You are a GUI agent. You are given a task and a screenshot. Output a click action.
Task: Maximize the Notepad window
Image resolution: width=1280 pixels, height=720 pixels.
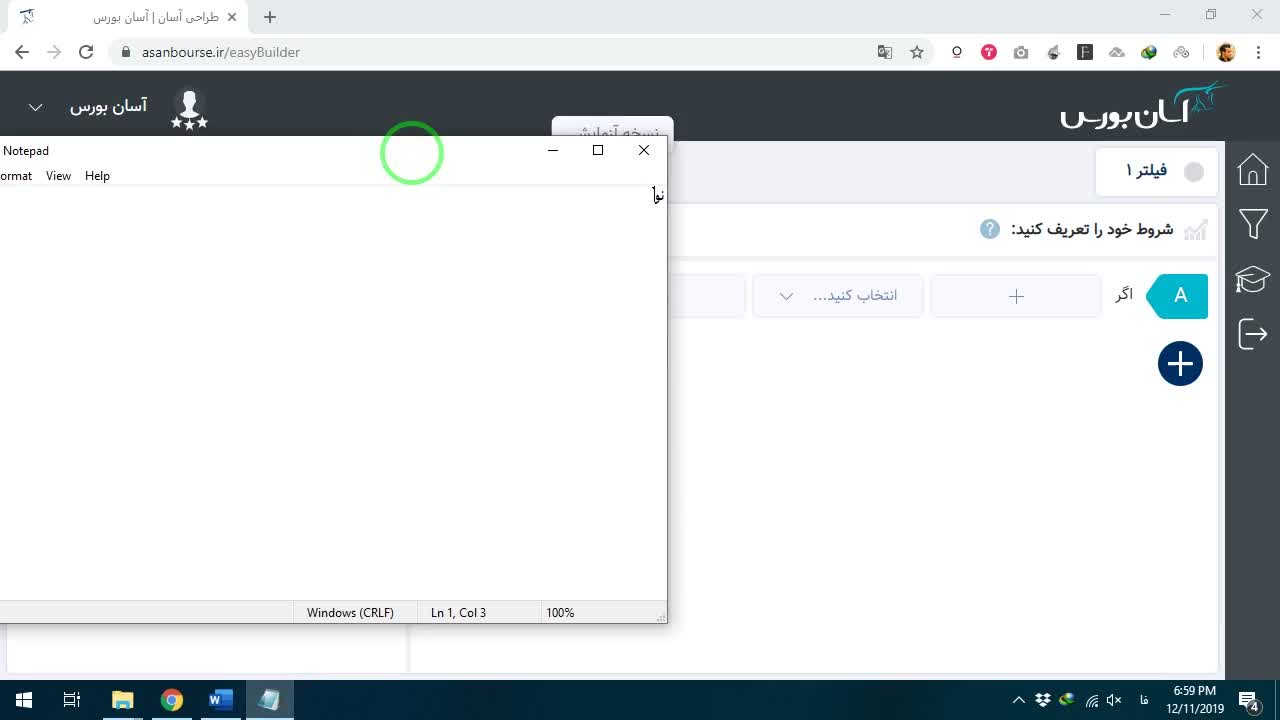598,150
